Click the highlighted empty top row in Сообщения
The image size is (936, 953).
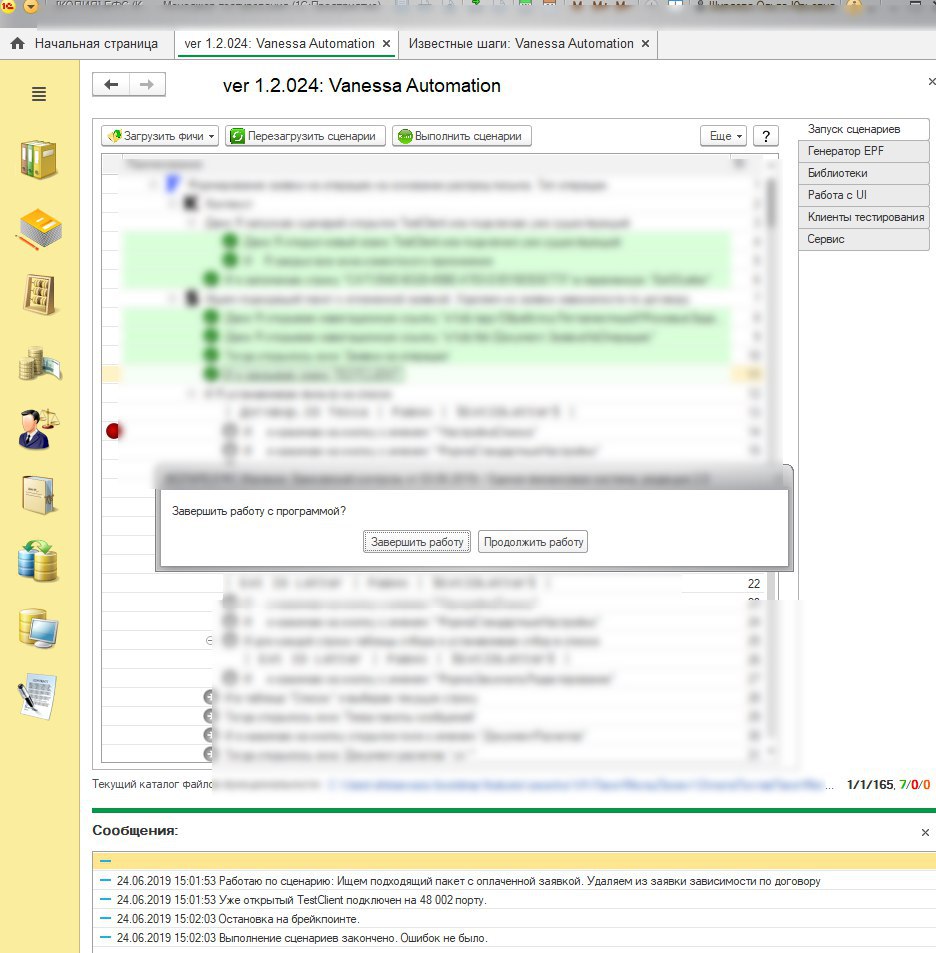pyautogui.click(x=514, y=861)
